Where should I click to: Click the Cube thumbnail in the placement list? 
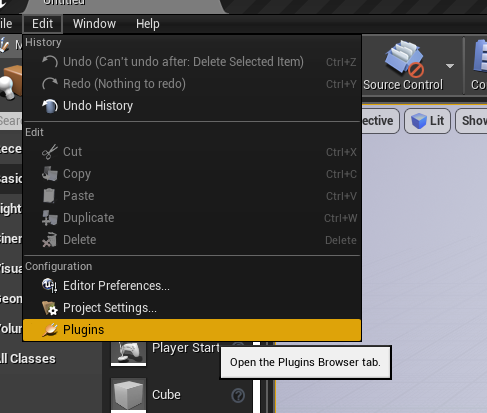click(128, 395)
